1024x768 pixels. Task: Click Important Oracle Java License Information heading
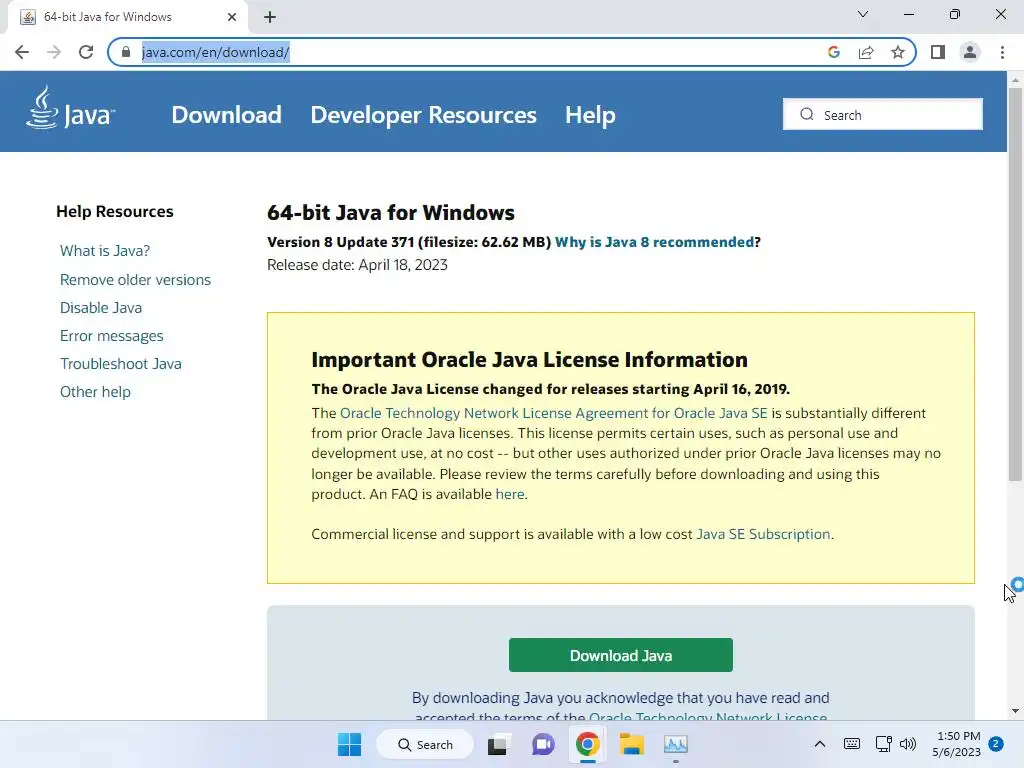pos(530,360)
